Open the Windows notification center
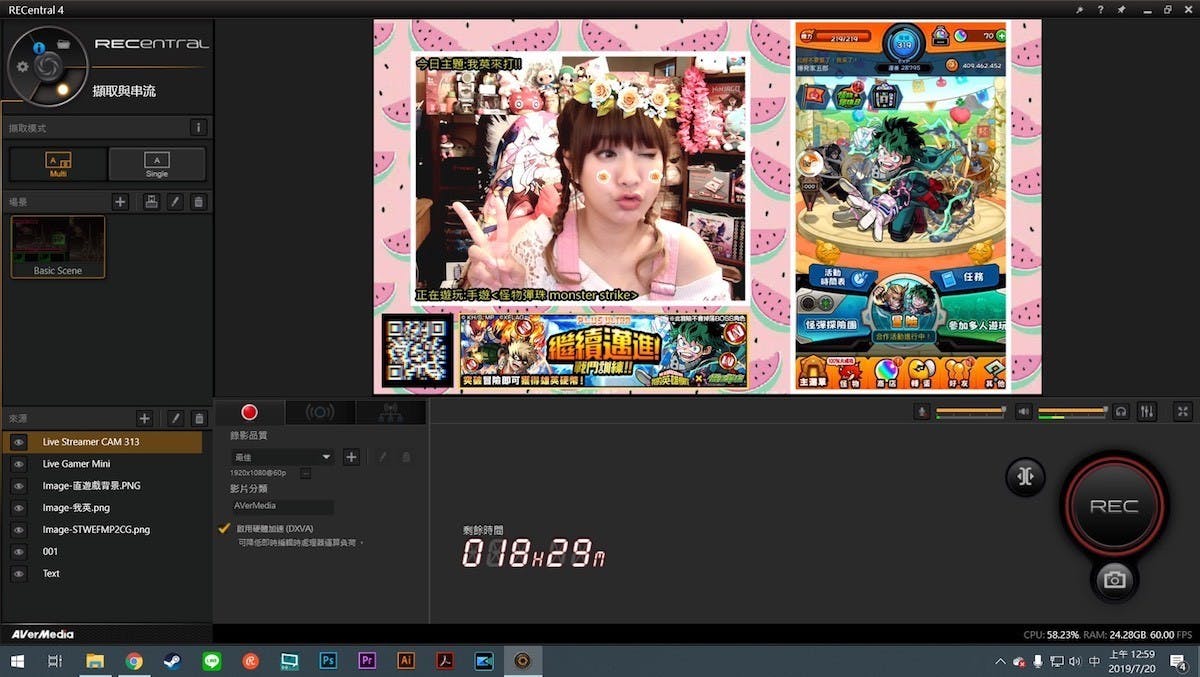The height and width of the screenshot is (677, 1200). [1177, 661]
